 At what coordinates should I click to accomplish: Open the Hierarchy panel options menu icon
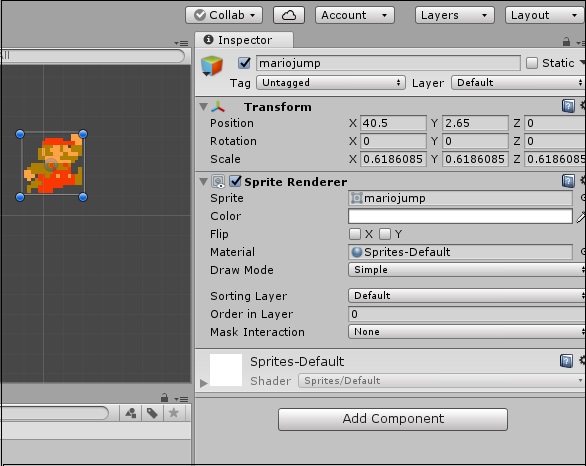pyautogui.click(x=181, y=43)
